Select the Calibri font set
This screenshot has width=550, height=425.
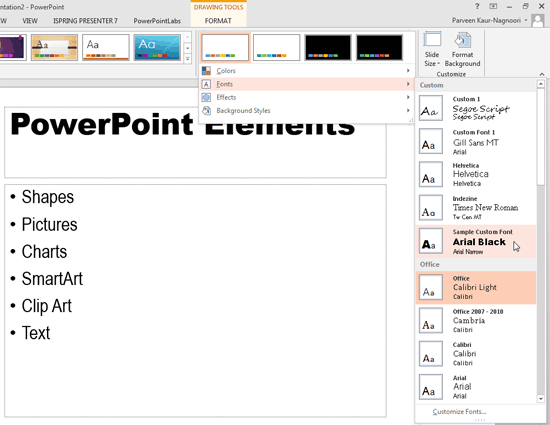click(476, 354)
